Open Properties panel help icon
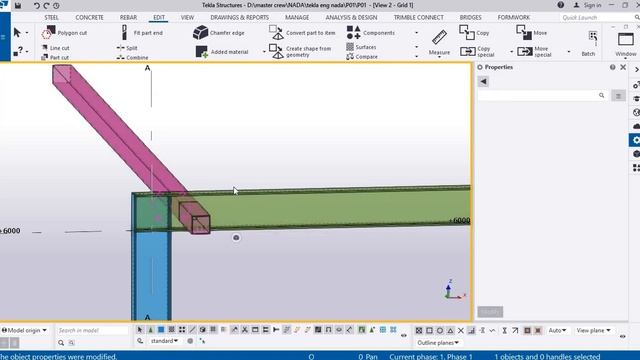Viewport: 640px width, 360px height. (613, 67)
